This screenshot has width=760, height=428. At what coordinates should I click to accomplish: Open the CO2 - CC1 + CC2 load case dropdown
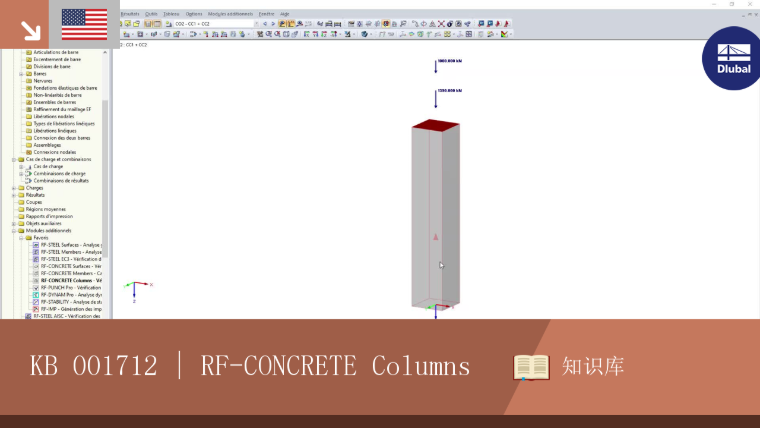click(217, 24)
